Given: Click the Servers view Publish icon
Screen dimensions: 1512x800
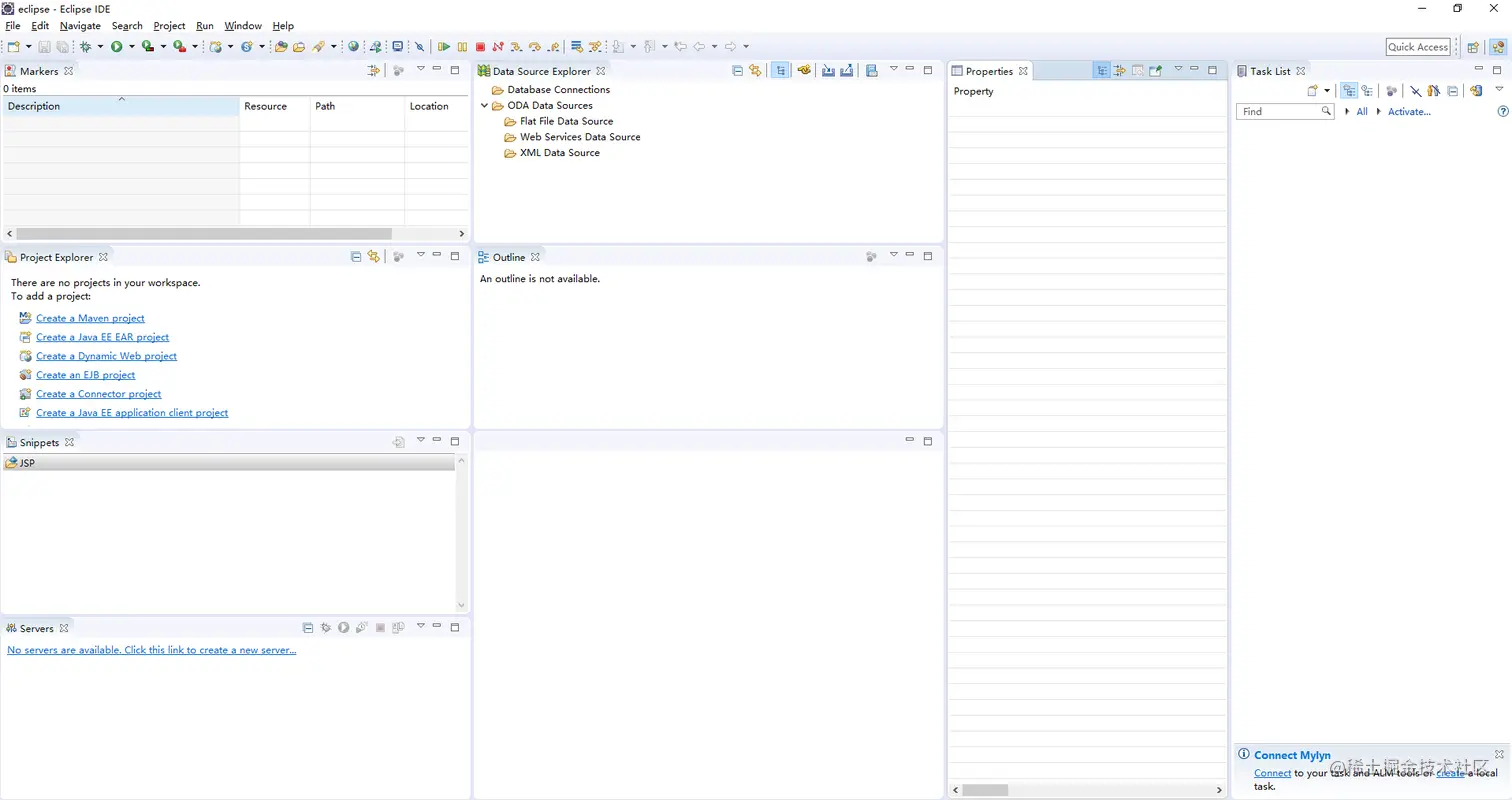Looking at the screenshot, I should pyautogui.click(x=398, y=628).
